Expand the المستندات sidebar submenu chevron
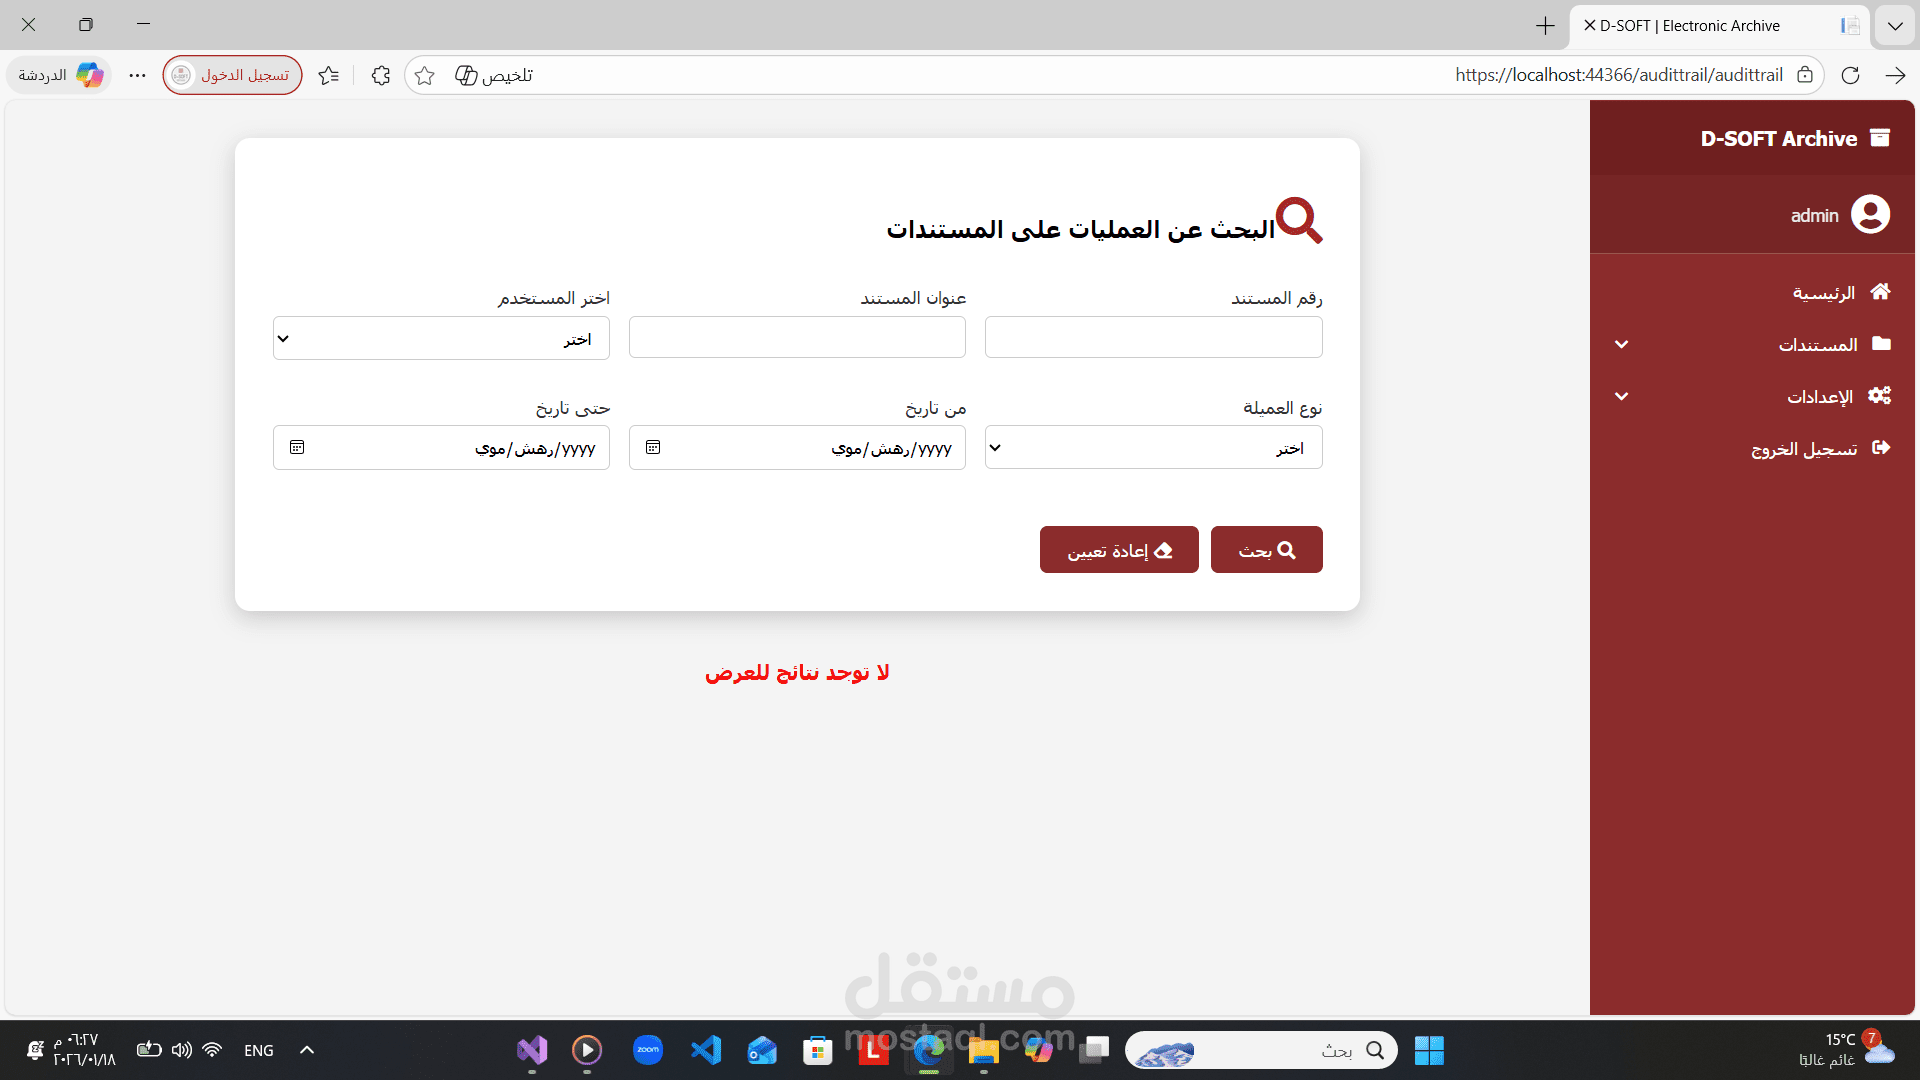1920x1080 pixels. pyautogui.click(x=1621, y=344)
